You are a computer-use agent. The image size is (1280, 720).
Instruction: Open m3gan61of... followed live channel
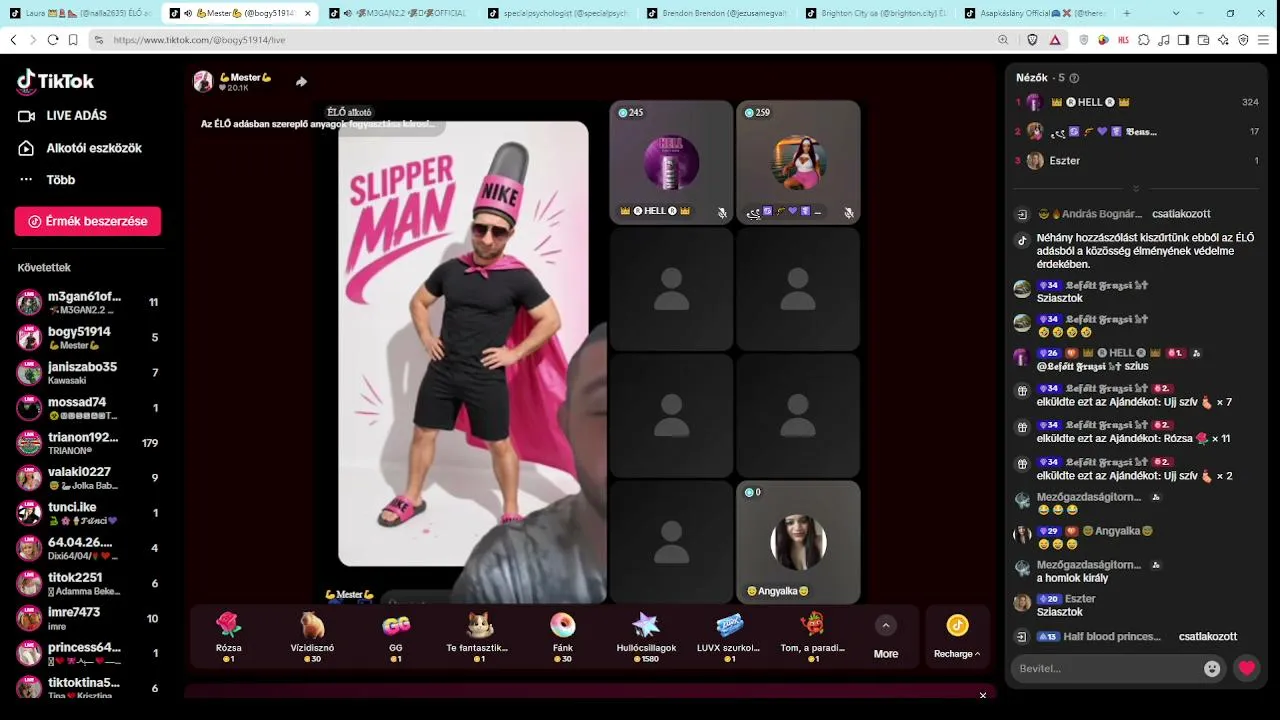pyautogui.click(x=88, y=302)
